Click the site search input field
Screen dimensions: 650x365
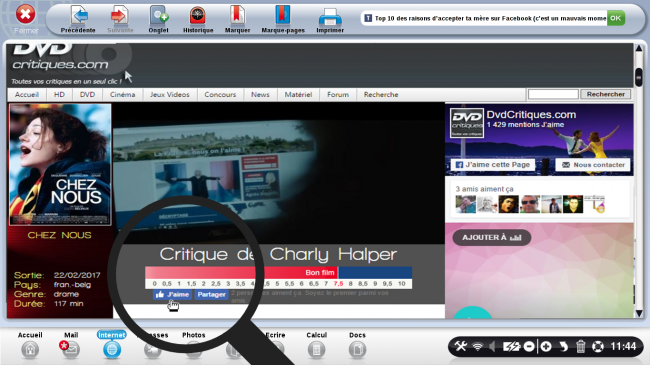pyautogui.click(x=553, y=94)
